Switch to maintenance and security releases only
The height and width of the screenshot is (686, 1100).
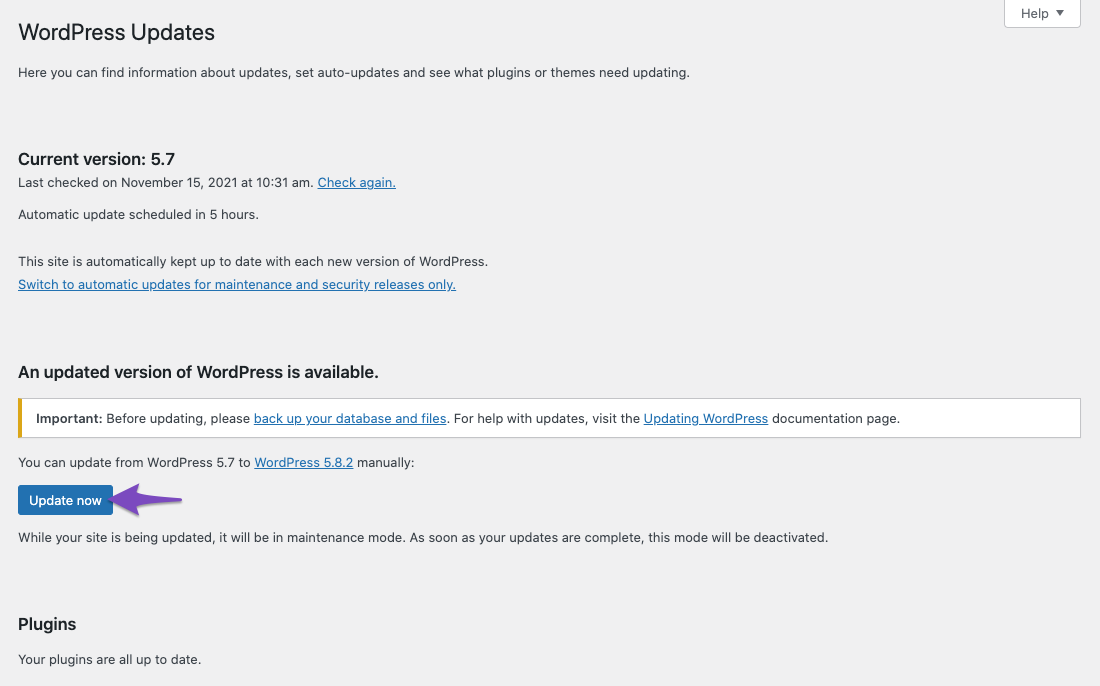(237, 284)
